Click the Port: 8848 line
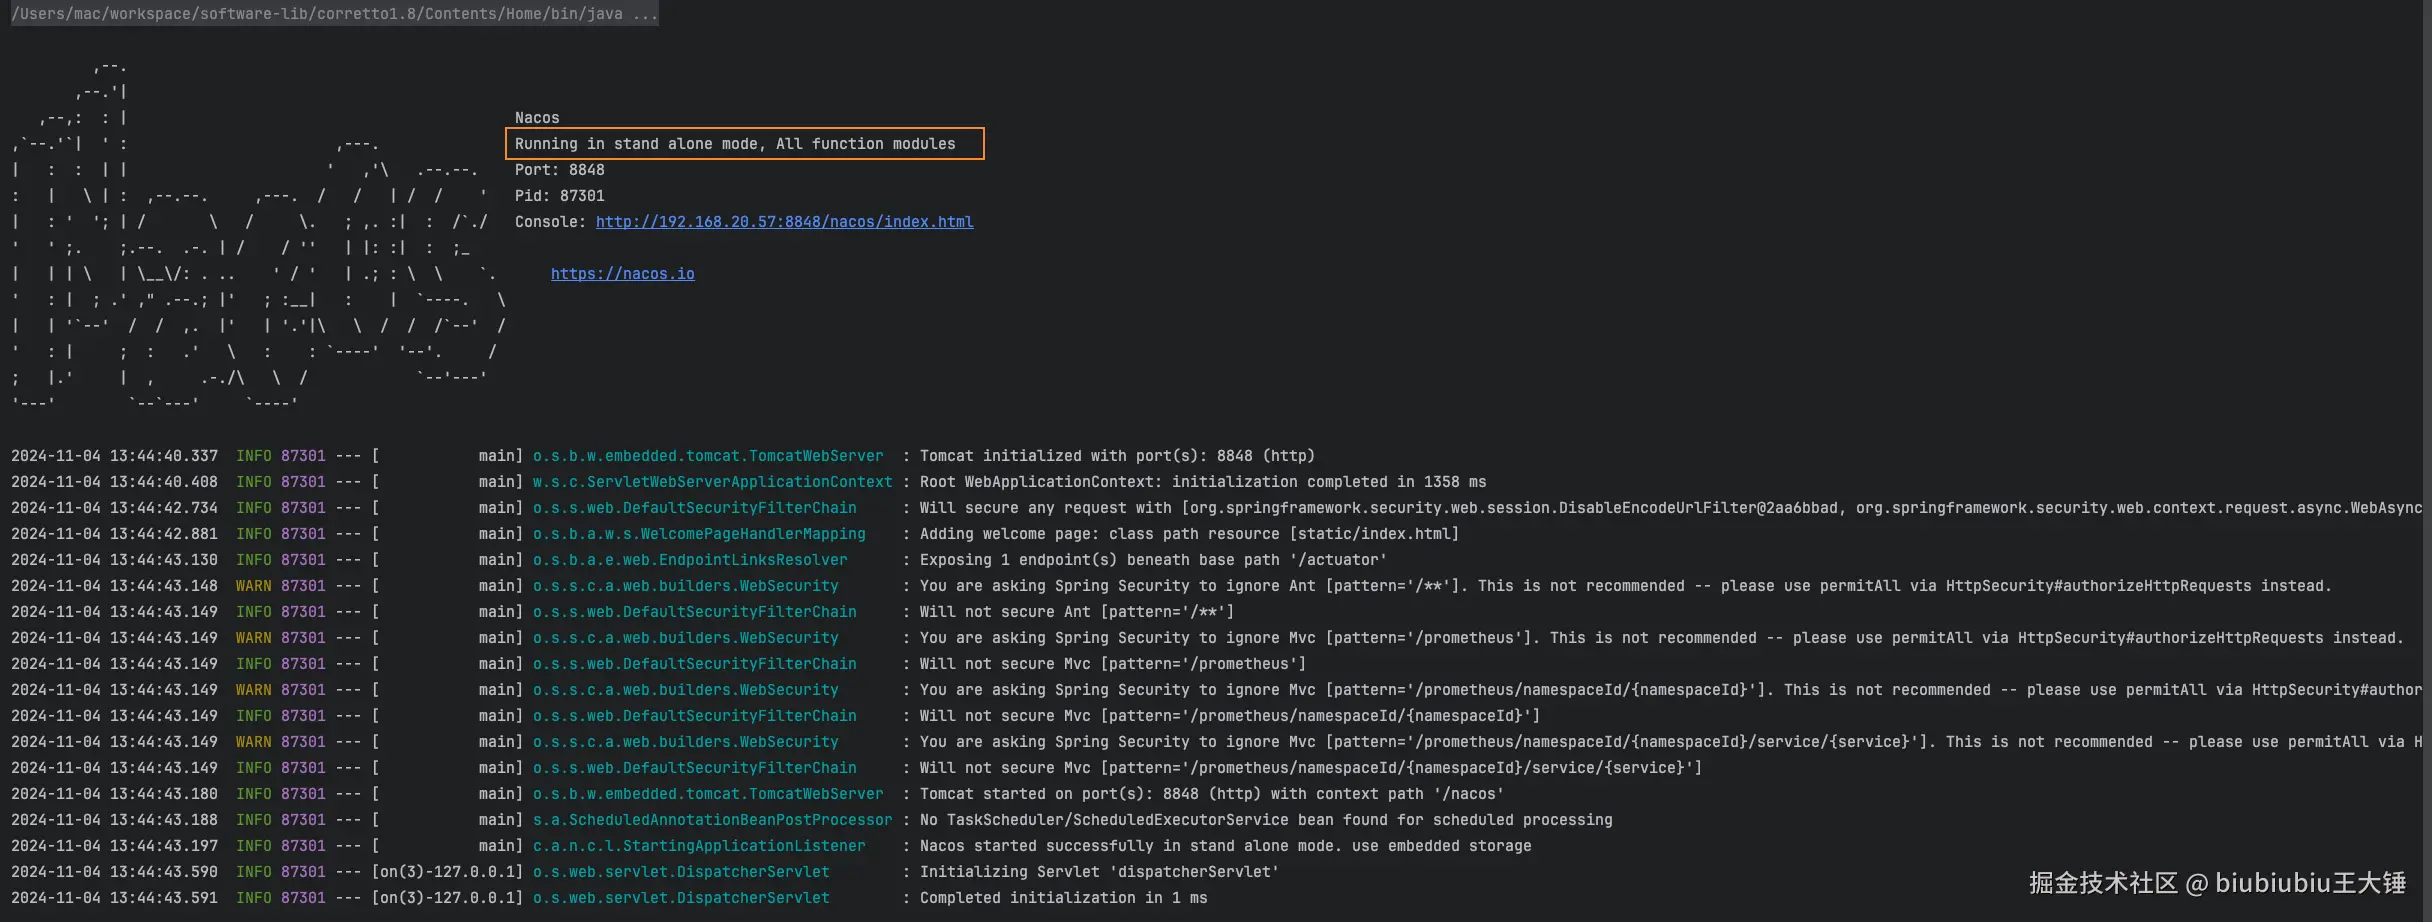 (560, 170)
